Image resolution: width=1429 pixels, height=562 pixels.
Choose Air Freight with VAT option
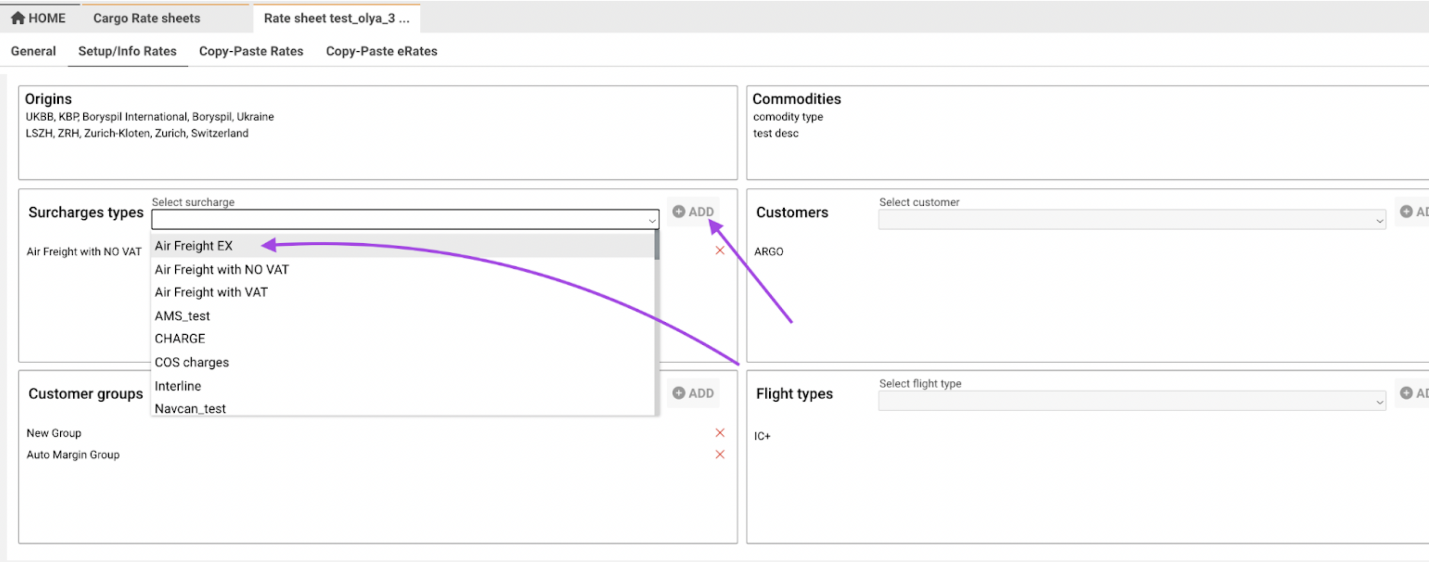[211, 292]
